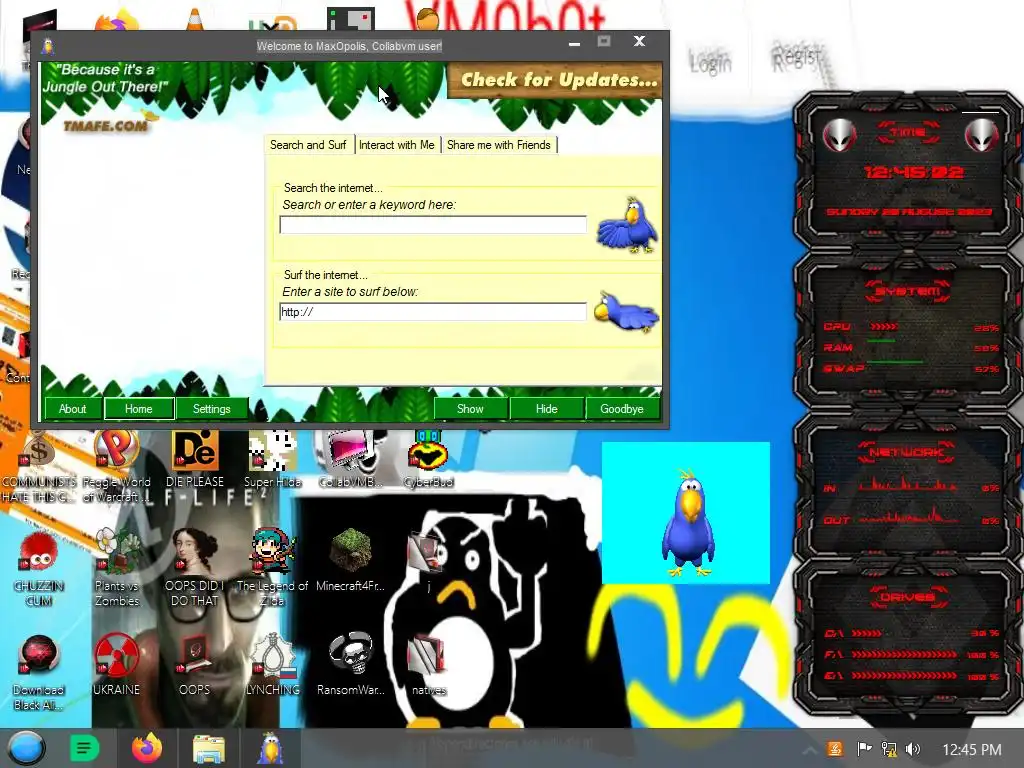Click the volume speaker tray icon
This screenshot has width=1024, height=768.
pyautogui.click(x=913, y=749)
